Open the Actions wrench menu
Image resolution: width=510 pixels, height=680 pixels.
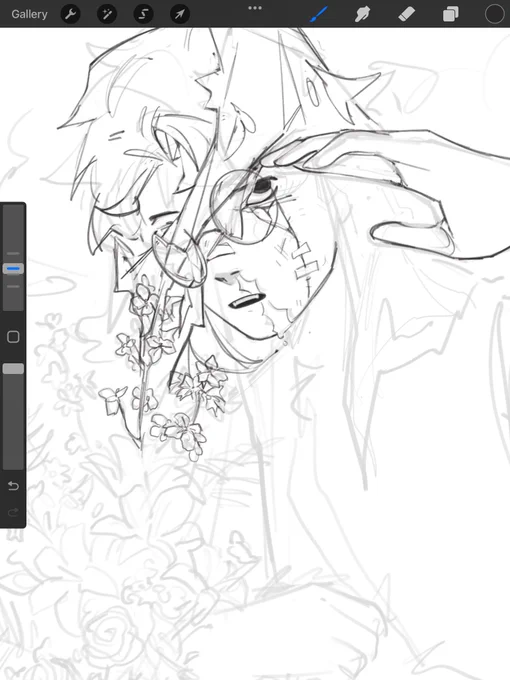coord(71,14)
